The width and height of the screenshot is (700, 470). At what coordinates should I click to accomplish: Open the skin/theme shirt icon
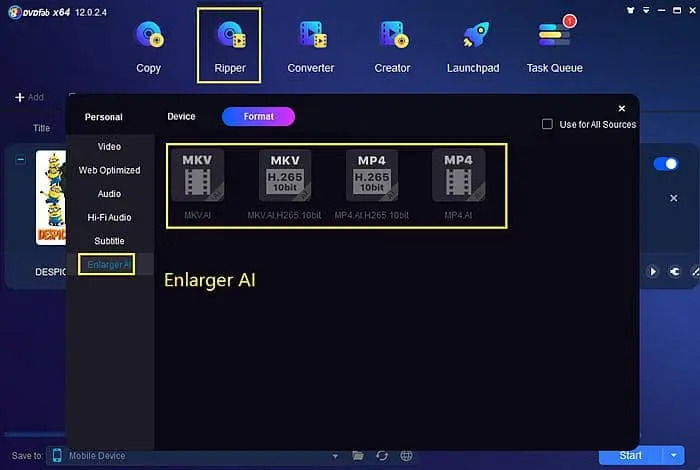click(x=630, y=10)
